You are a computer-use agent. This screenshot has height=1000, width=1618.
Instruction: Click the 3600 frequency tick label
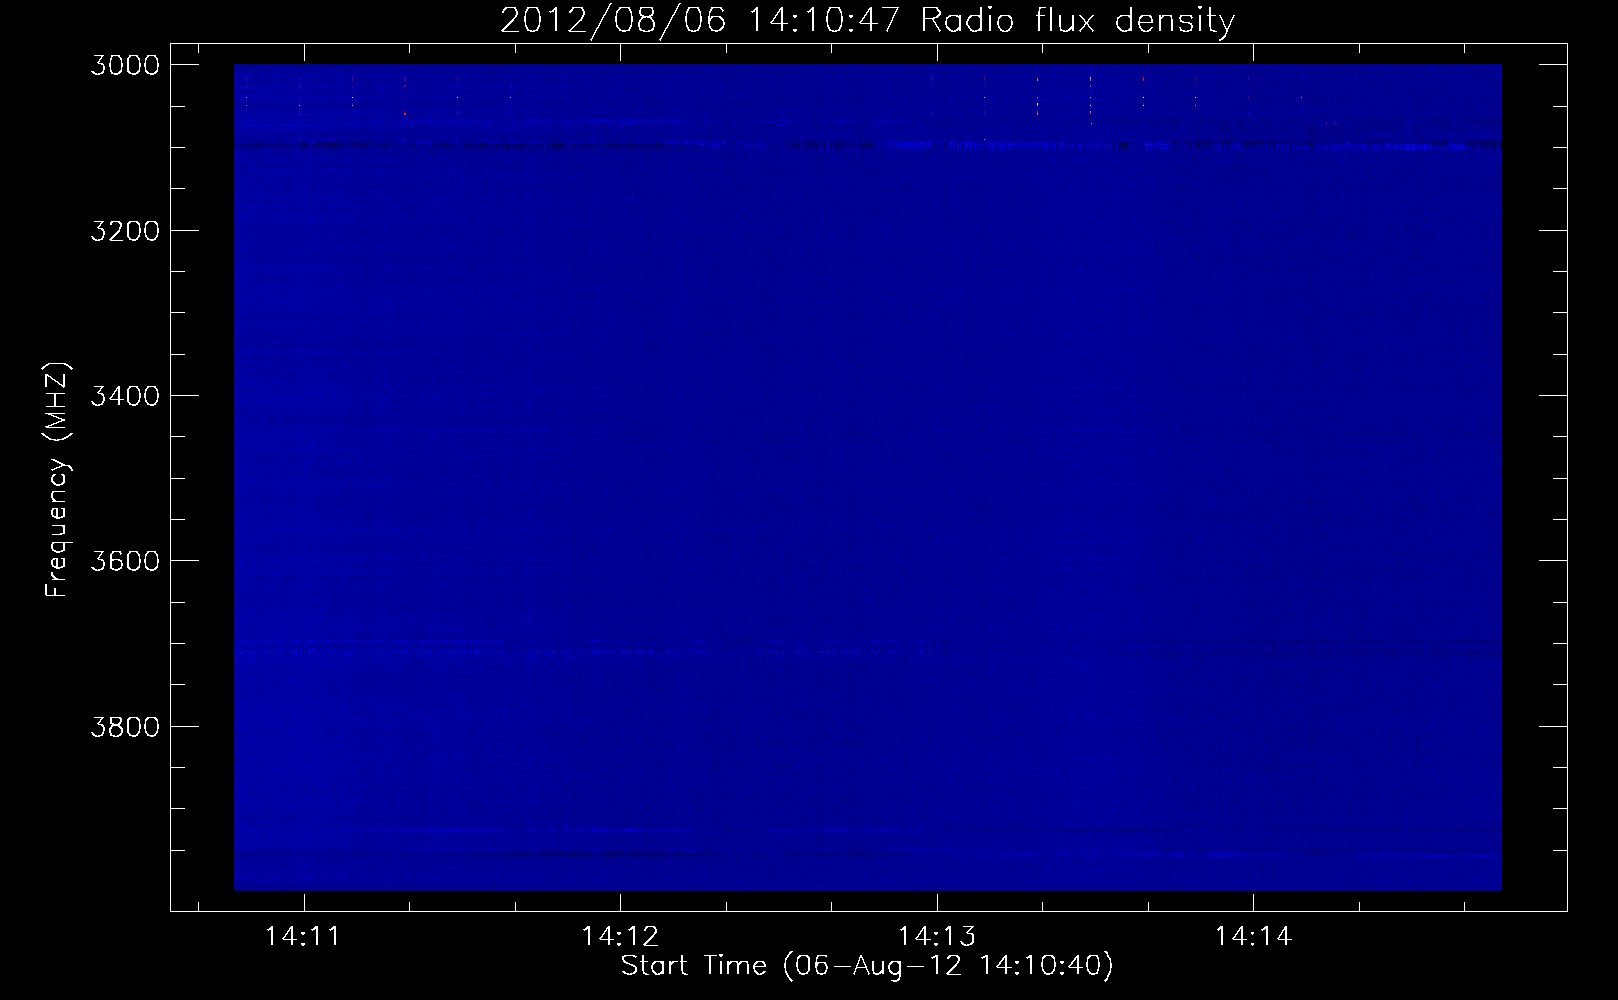click(x=125, y=561)
